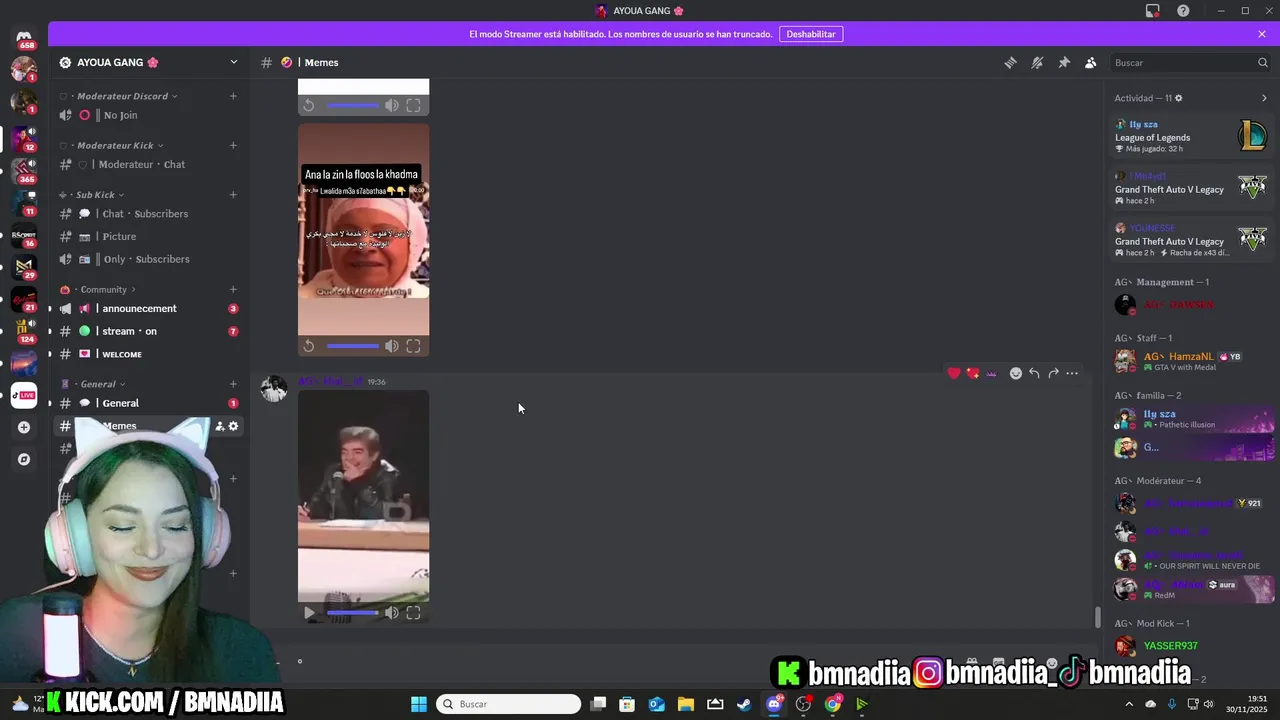The height and width of the screenshot is (720, 1280).
Task: Click Add a Server plus icon
Action: (x=24, y=427)
